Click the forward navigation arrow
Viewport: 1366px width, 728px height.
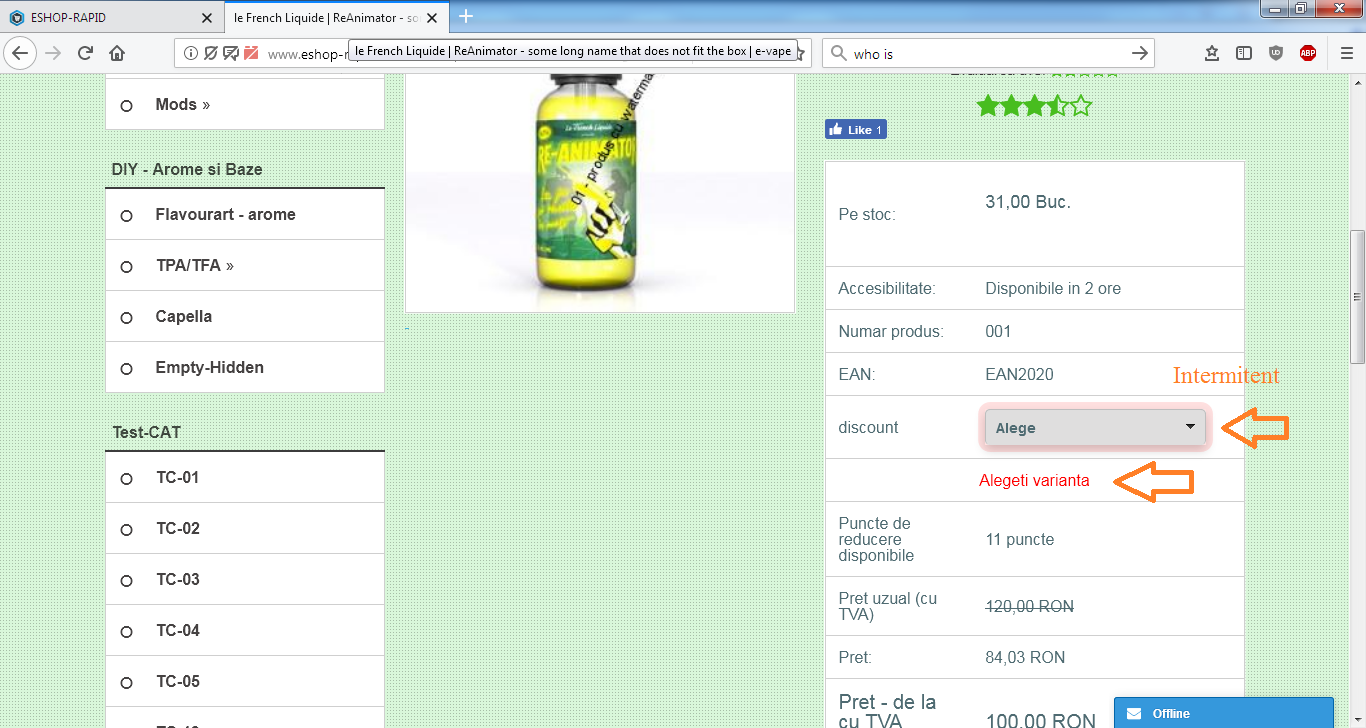[x=53, y=53]
